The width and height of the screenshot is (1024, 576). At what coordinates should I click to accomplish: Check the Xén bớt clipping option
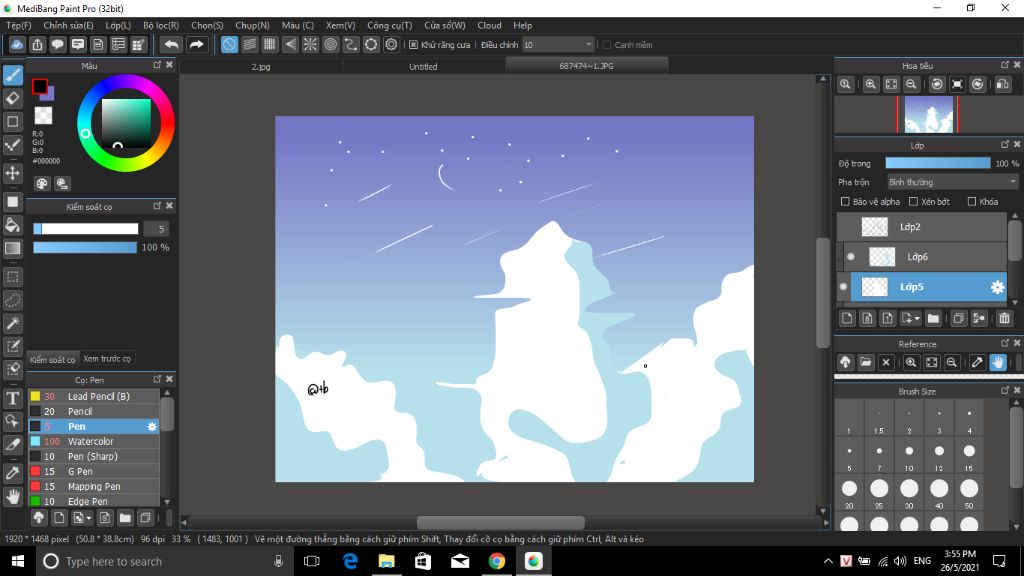pyautogui.click(x=914, y=202)
